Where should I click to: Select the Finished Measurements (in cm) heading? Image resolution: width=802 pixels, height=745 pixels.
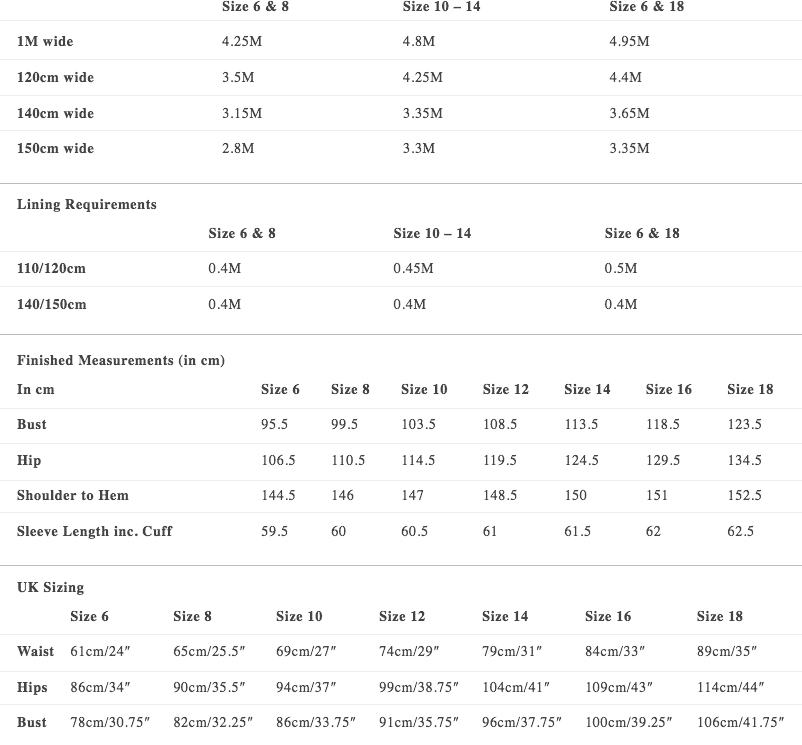tap(121, 360)
